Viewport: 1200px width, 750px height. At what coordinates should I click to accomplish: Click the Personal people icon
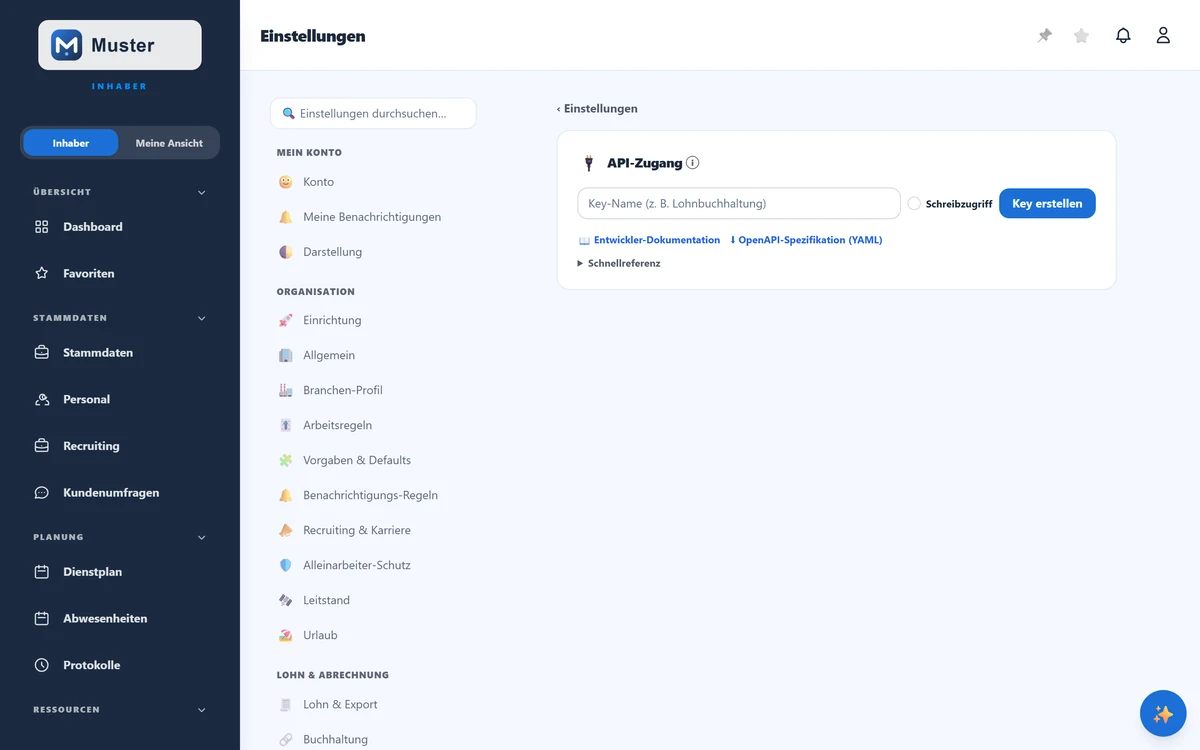point(42,399)
